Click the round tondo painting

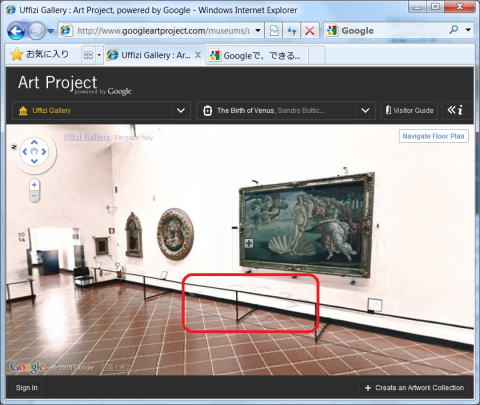(x=175, y=234)
